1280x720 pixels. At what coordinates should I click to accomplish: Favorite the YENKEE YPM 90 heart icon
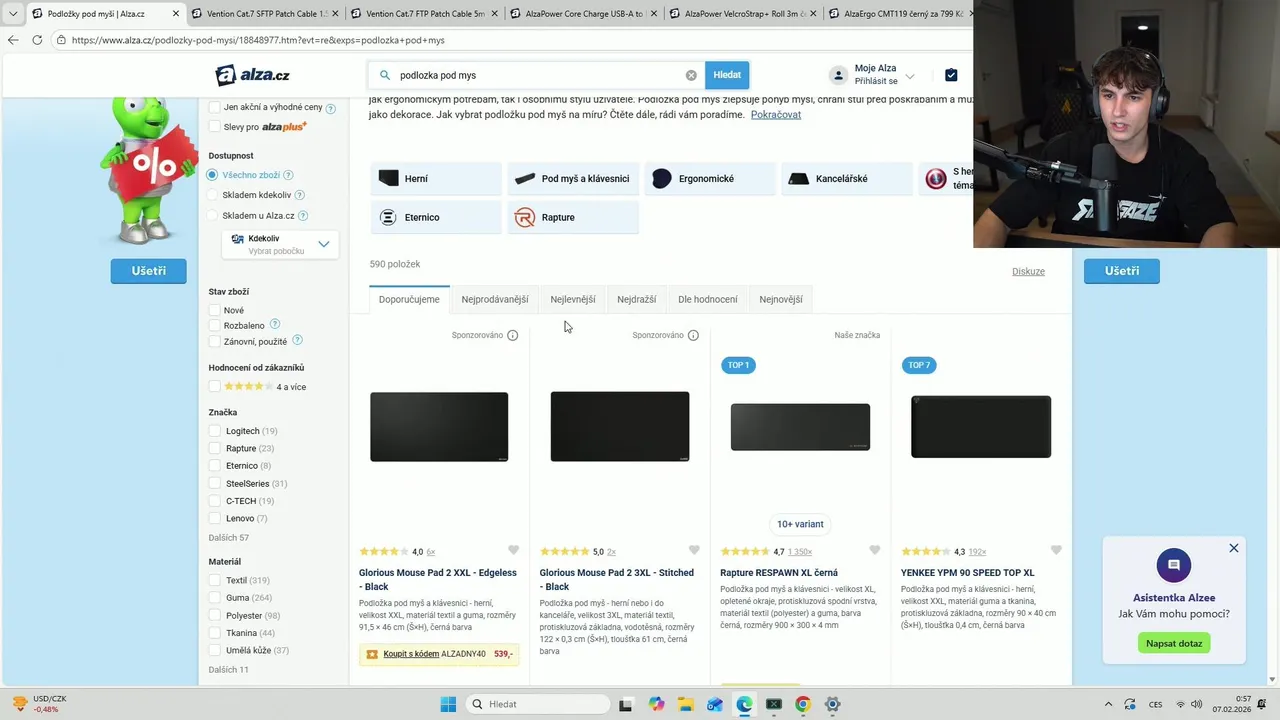(x=1056, y=550)
